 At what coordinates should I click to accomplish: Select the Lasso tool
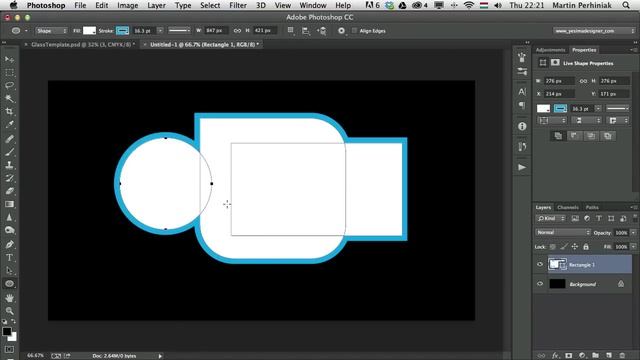coord(9,85)
